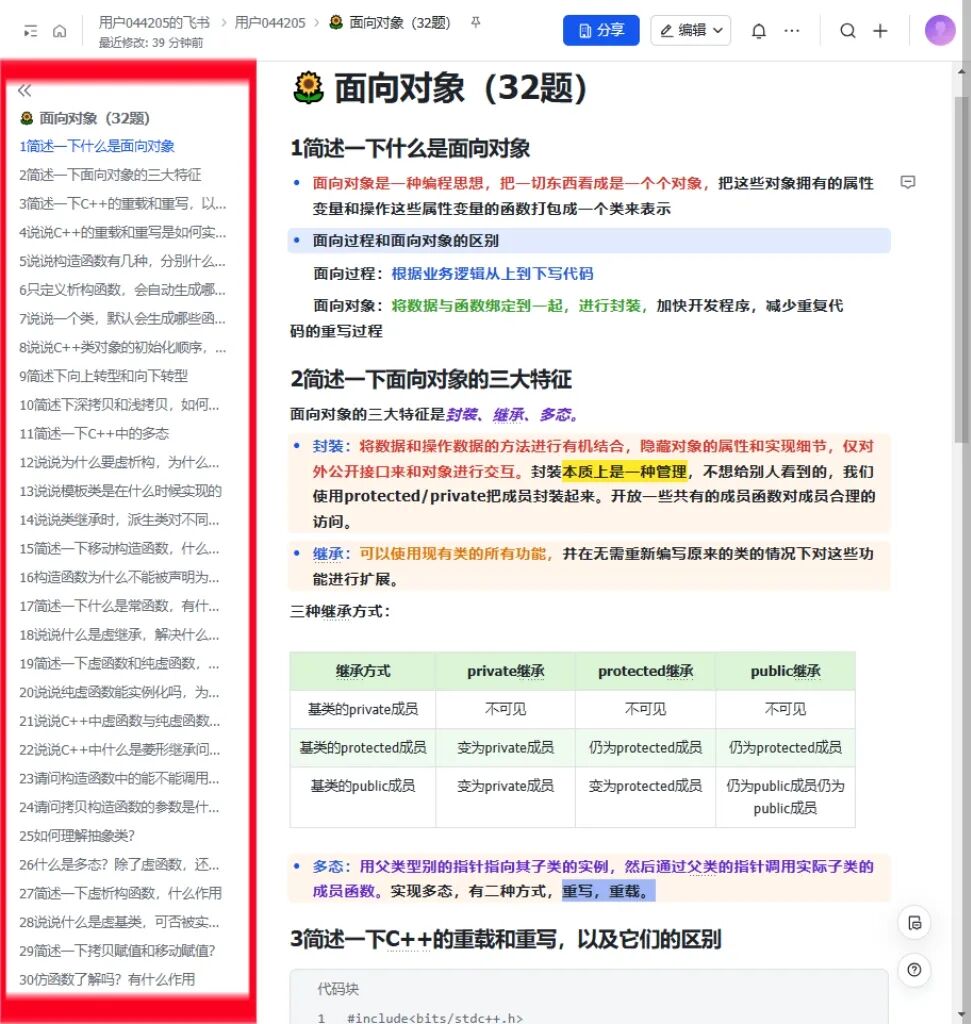Click heading 3简述一下C++的重载和重写
The image size is (971, 1024).
point(506,940)
